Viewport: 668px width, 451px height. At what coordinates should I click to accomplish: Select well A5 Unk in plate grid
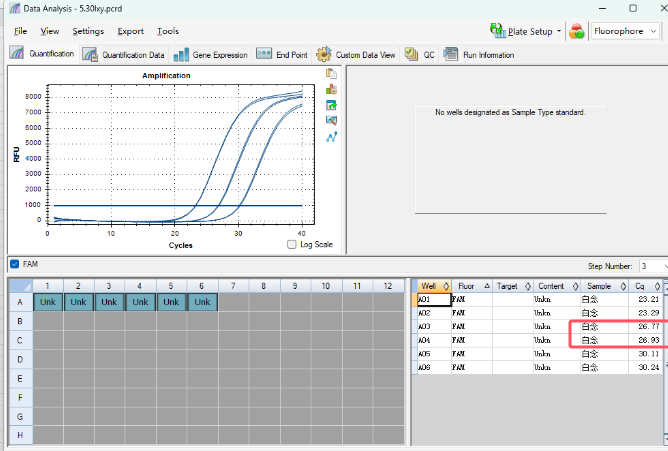click(x=171, y=302)
